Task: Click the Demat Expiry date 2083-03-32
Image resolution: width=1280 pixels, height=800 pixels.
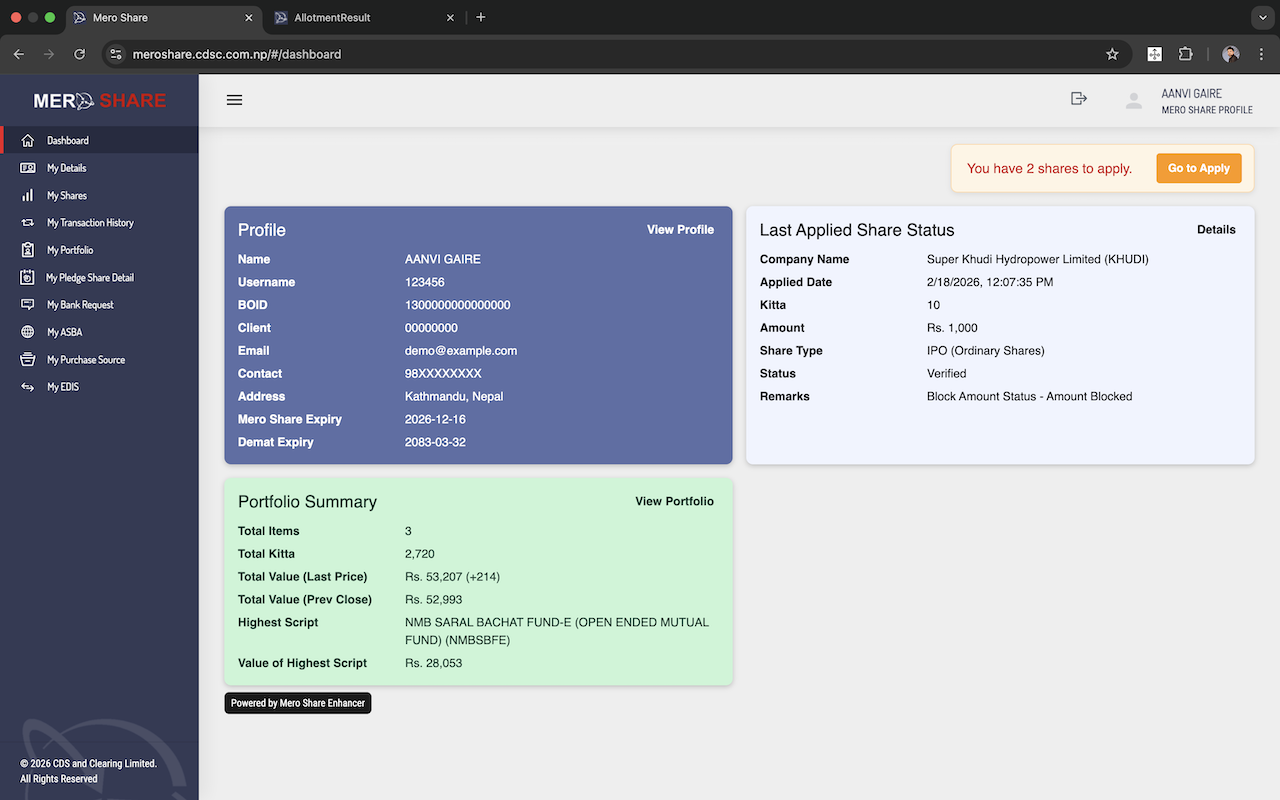Action: [x=435, y=442]
